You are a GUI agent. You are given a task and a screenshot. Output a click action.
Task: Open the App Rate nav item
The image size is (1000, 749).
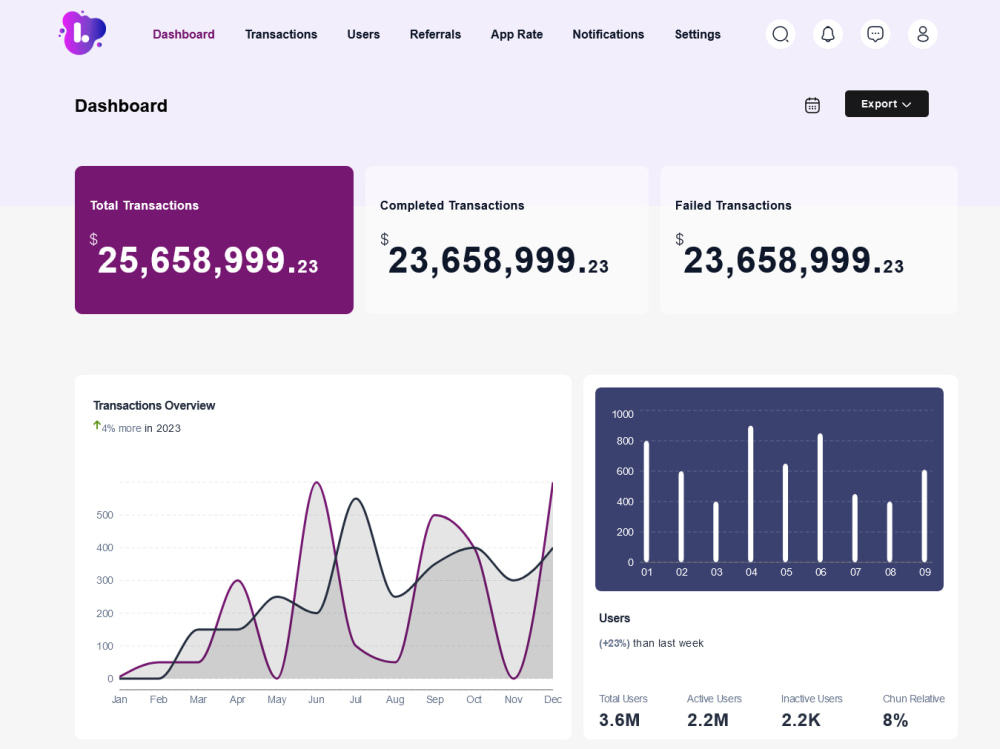pyautogui.click(x=517, y=34)
